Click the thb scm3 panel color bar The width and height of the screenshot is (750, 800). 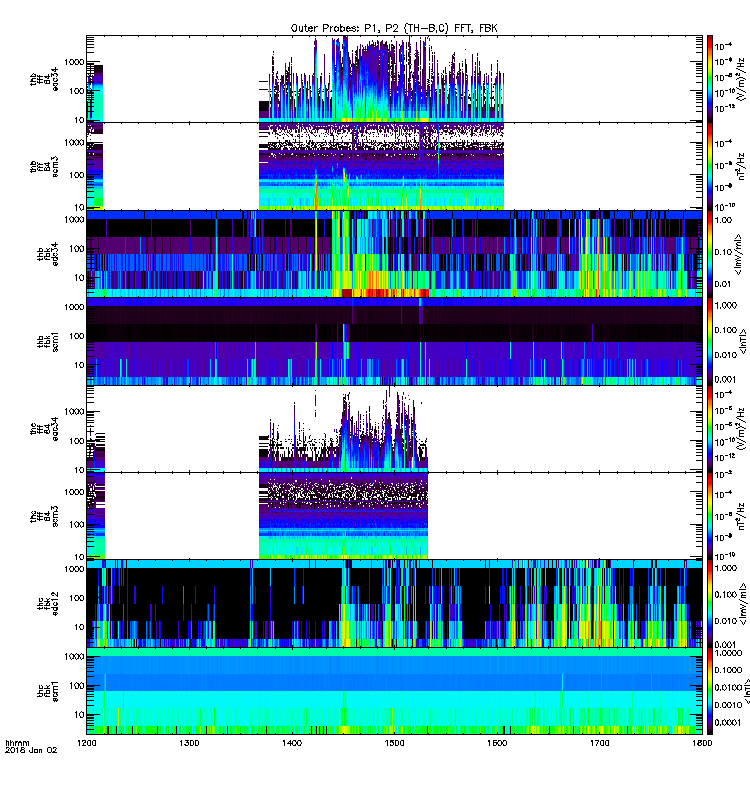[x=710, y=166]
